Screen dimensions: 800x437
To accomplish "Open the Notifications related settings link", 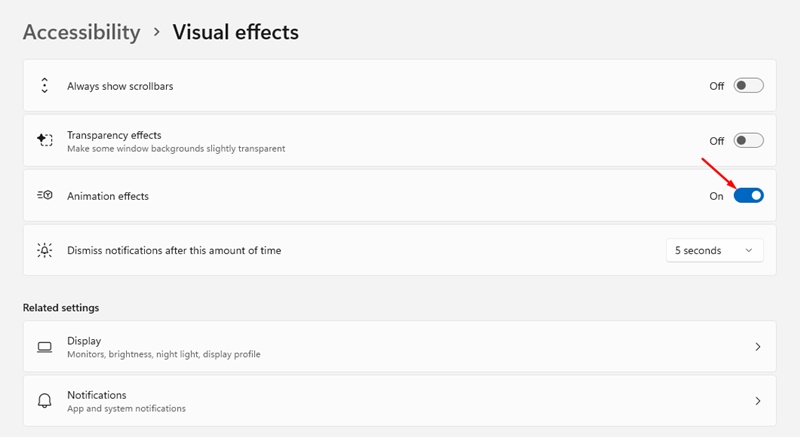I will coord(96,395).
